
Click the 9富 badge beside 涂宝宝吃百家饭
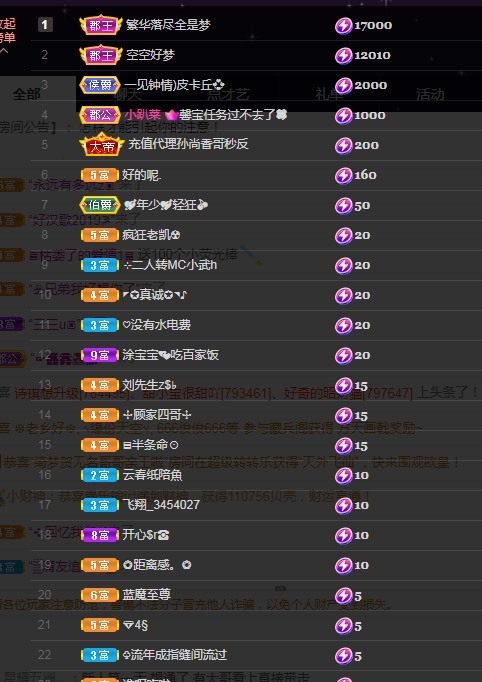(100, 355)
